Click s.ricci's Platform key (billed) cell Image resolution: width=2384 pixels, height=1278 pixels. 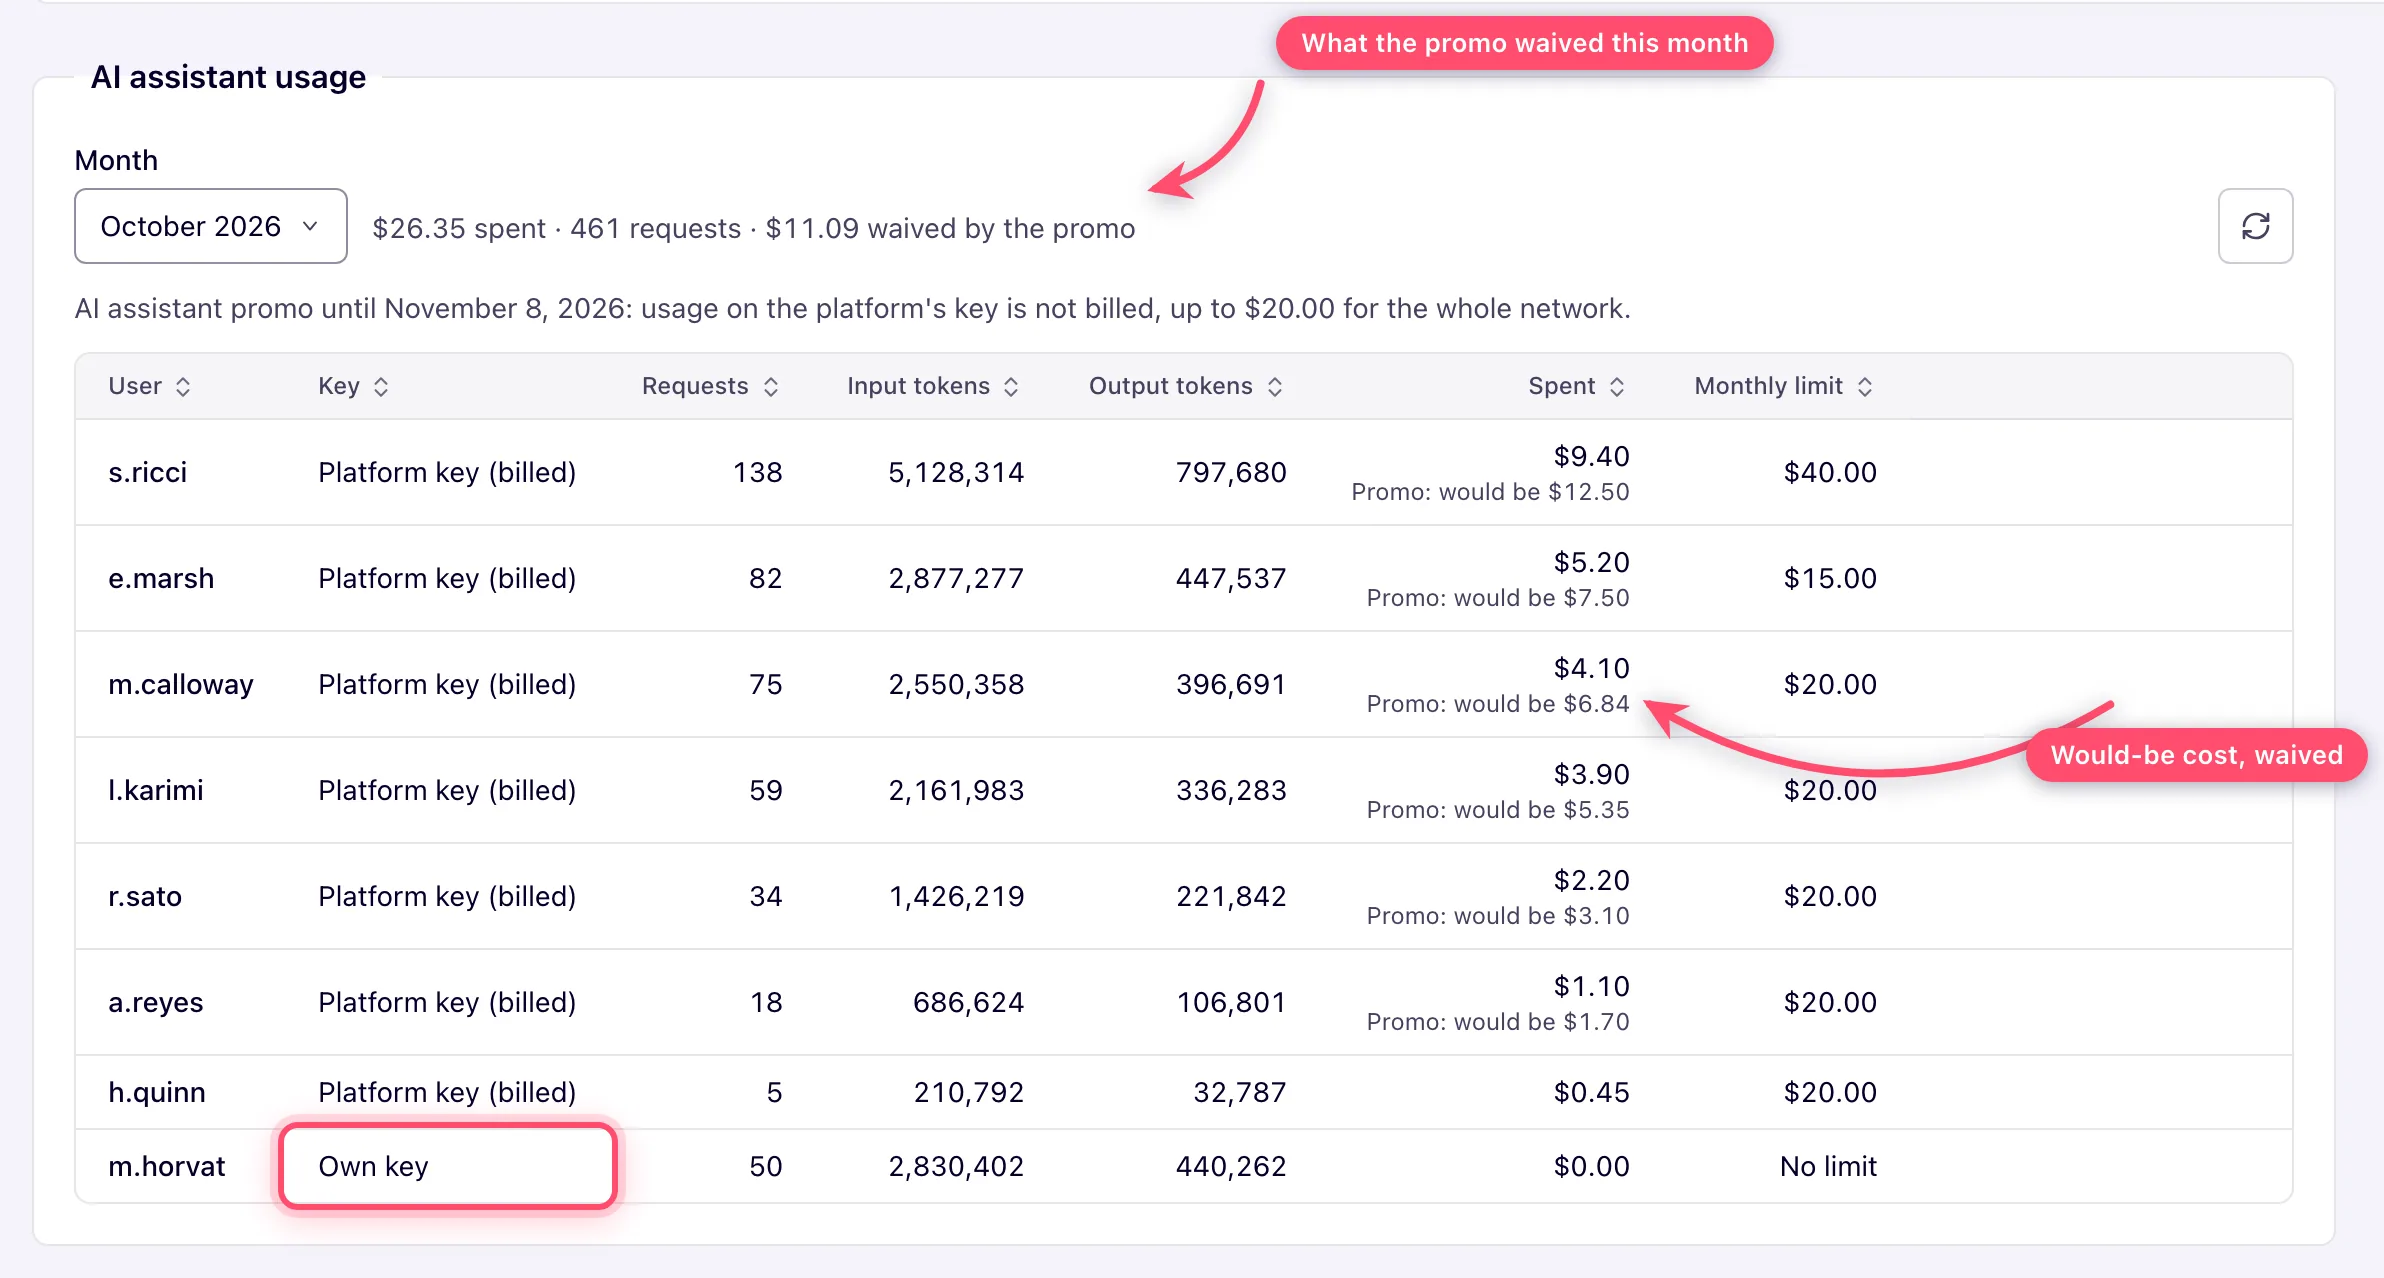447,472
